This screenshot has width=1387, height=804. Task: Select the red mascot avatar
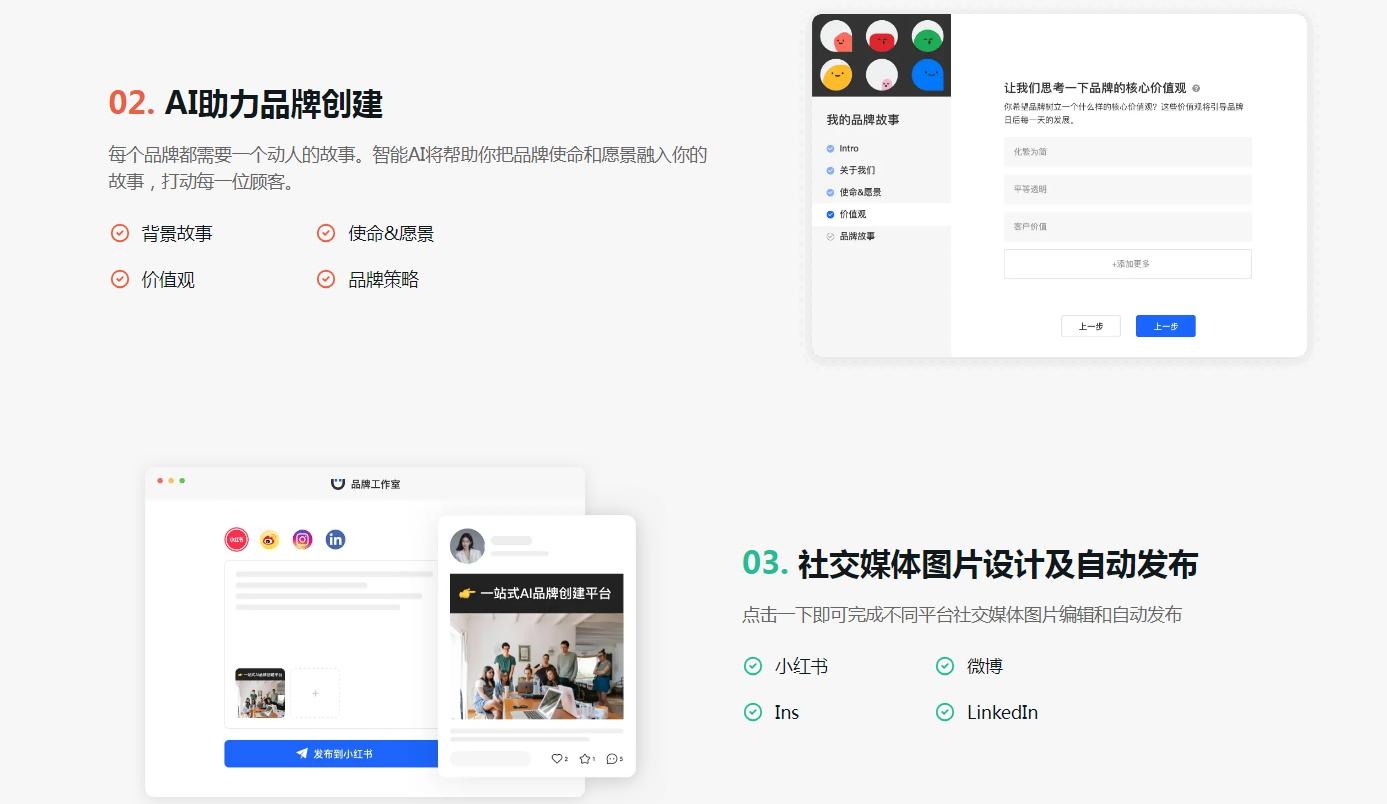(882, 37)
